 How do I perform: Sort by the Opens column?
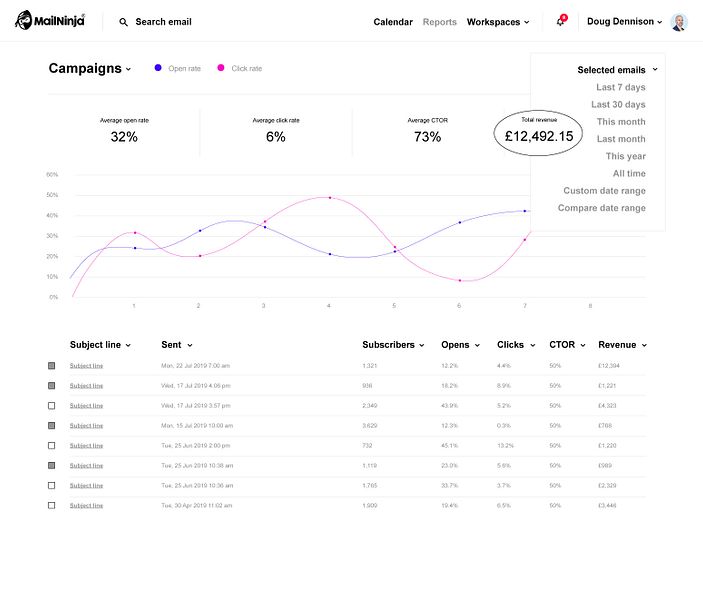click(460, 345)
